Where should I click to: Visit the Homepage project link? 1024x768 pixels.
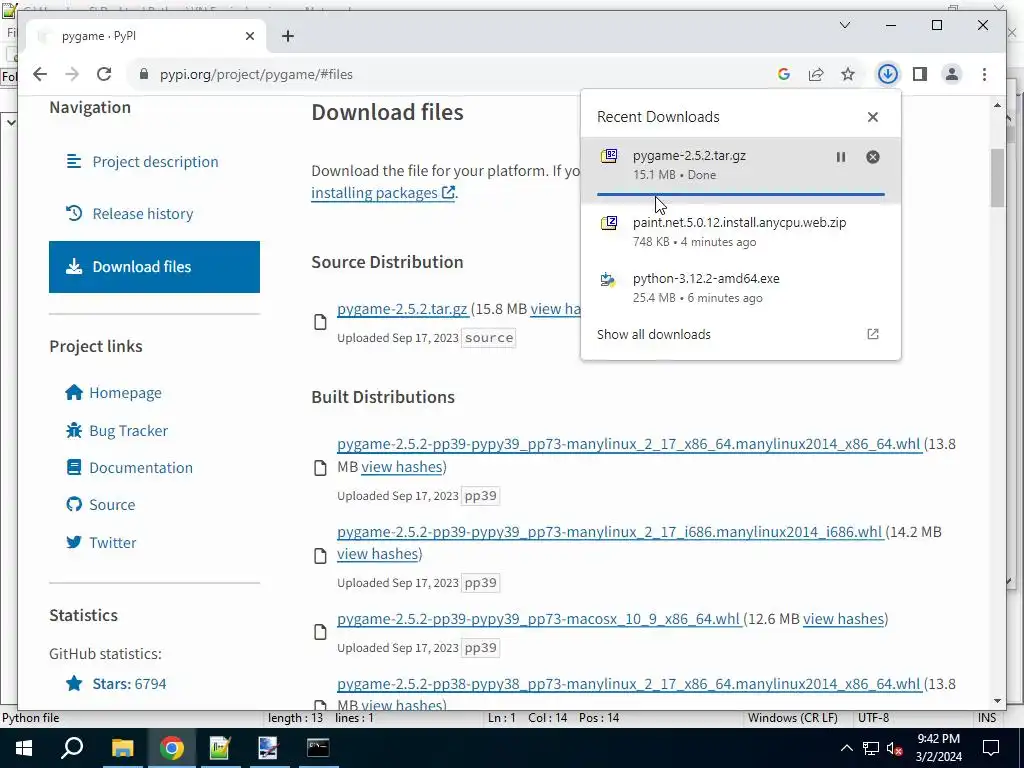125,392
